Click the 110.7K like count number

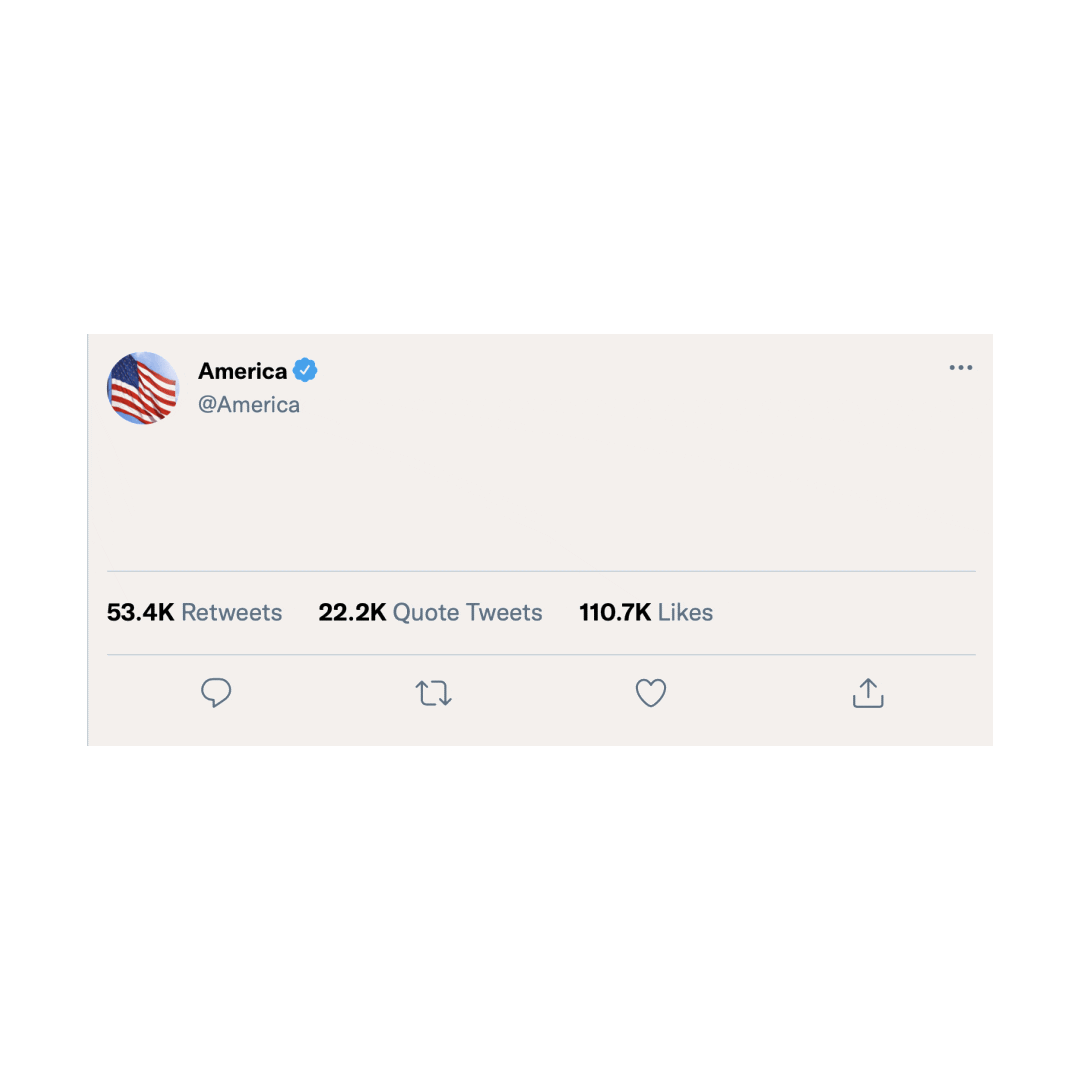pyautogui.click(x=615, y=613)
